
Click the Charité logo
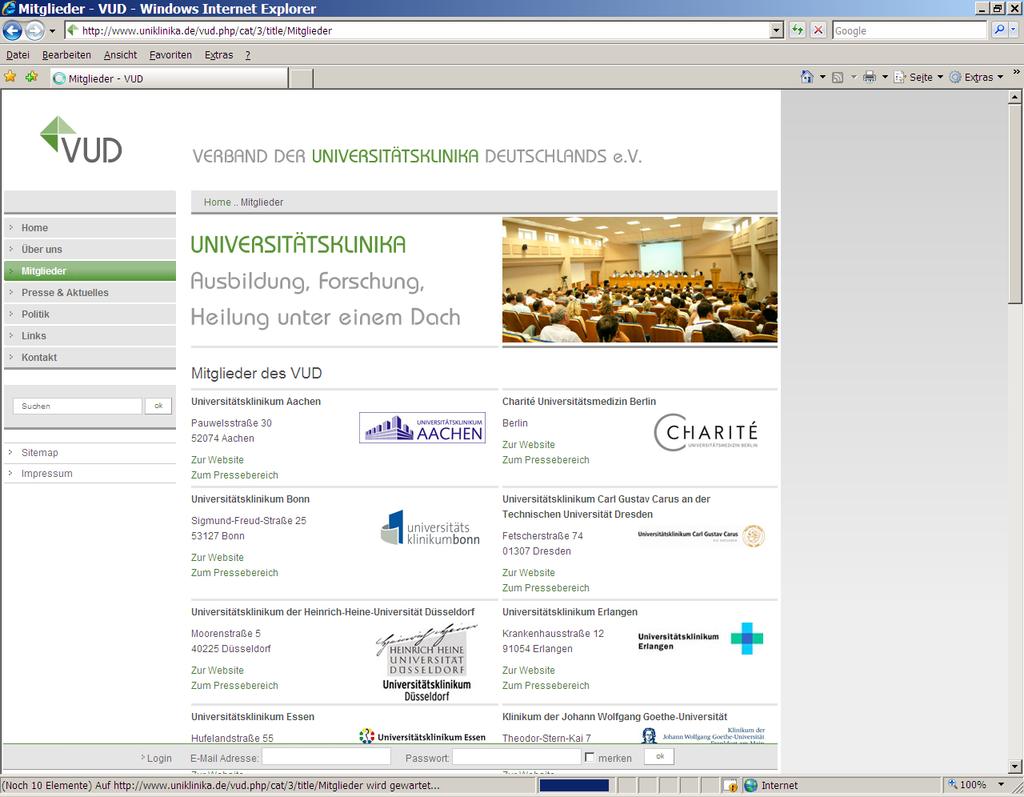coord(706,432)
